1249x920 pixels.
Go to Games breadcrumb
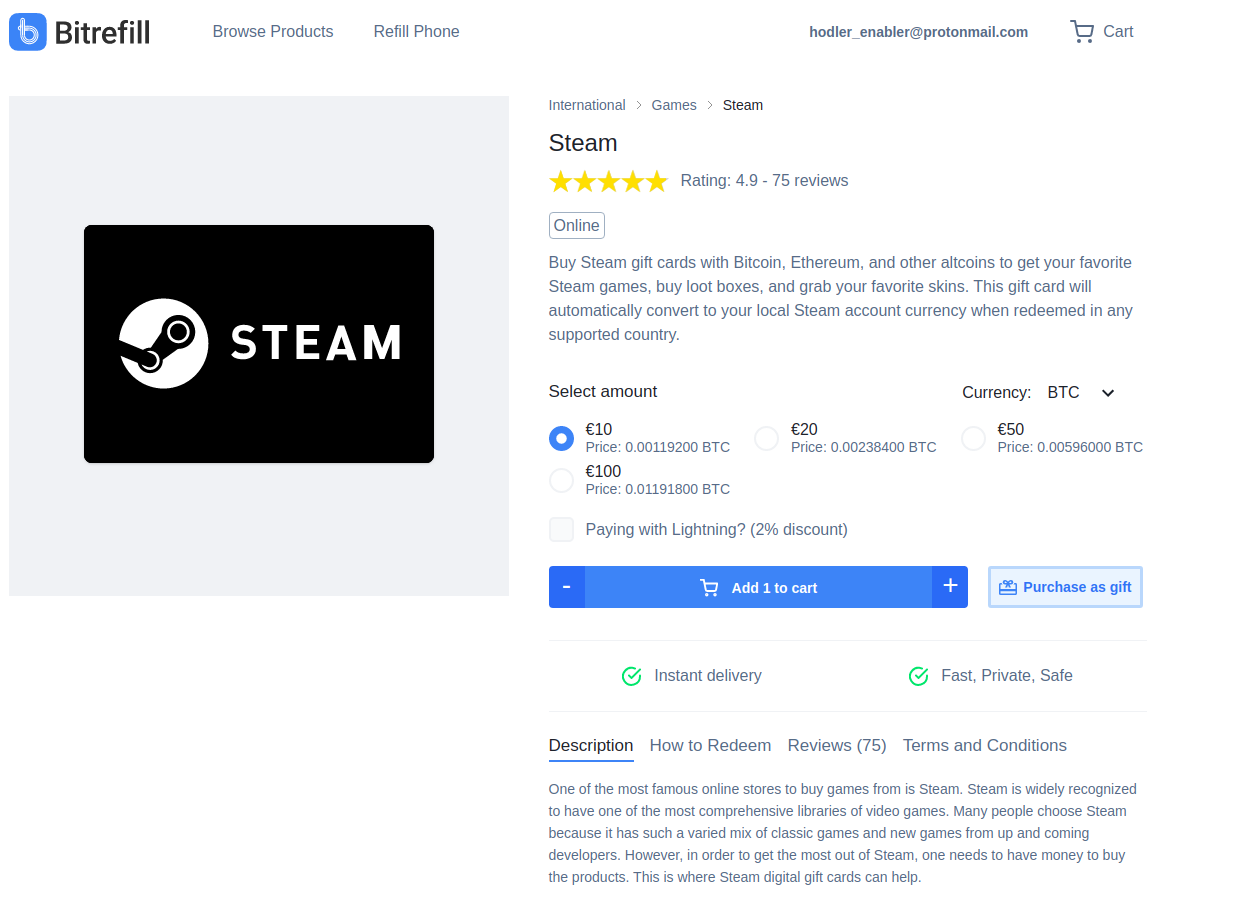click(x=674, y=105)
